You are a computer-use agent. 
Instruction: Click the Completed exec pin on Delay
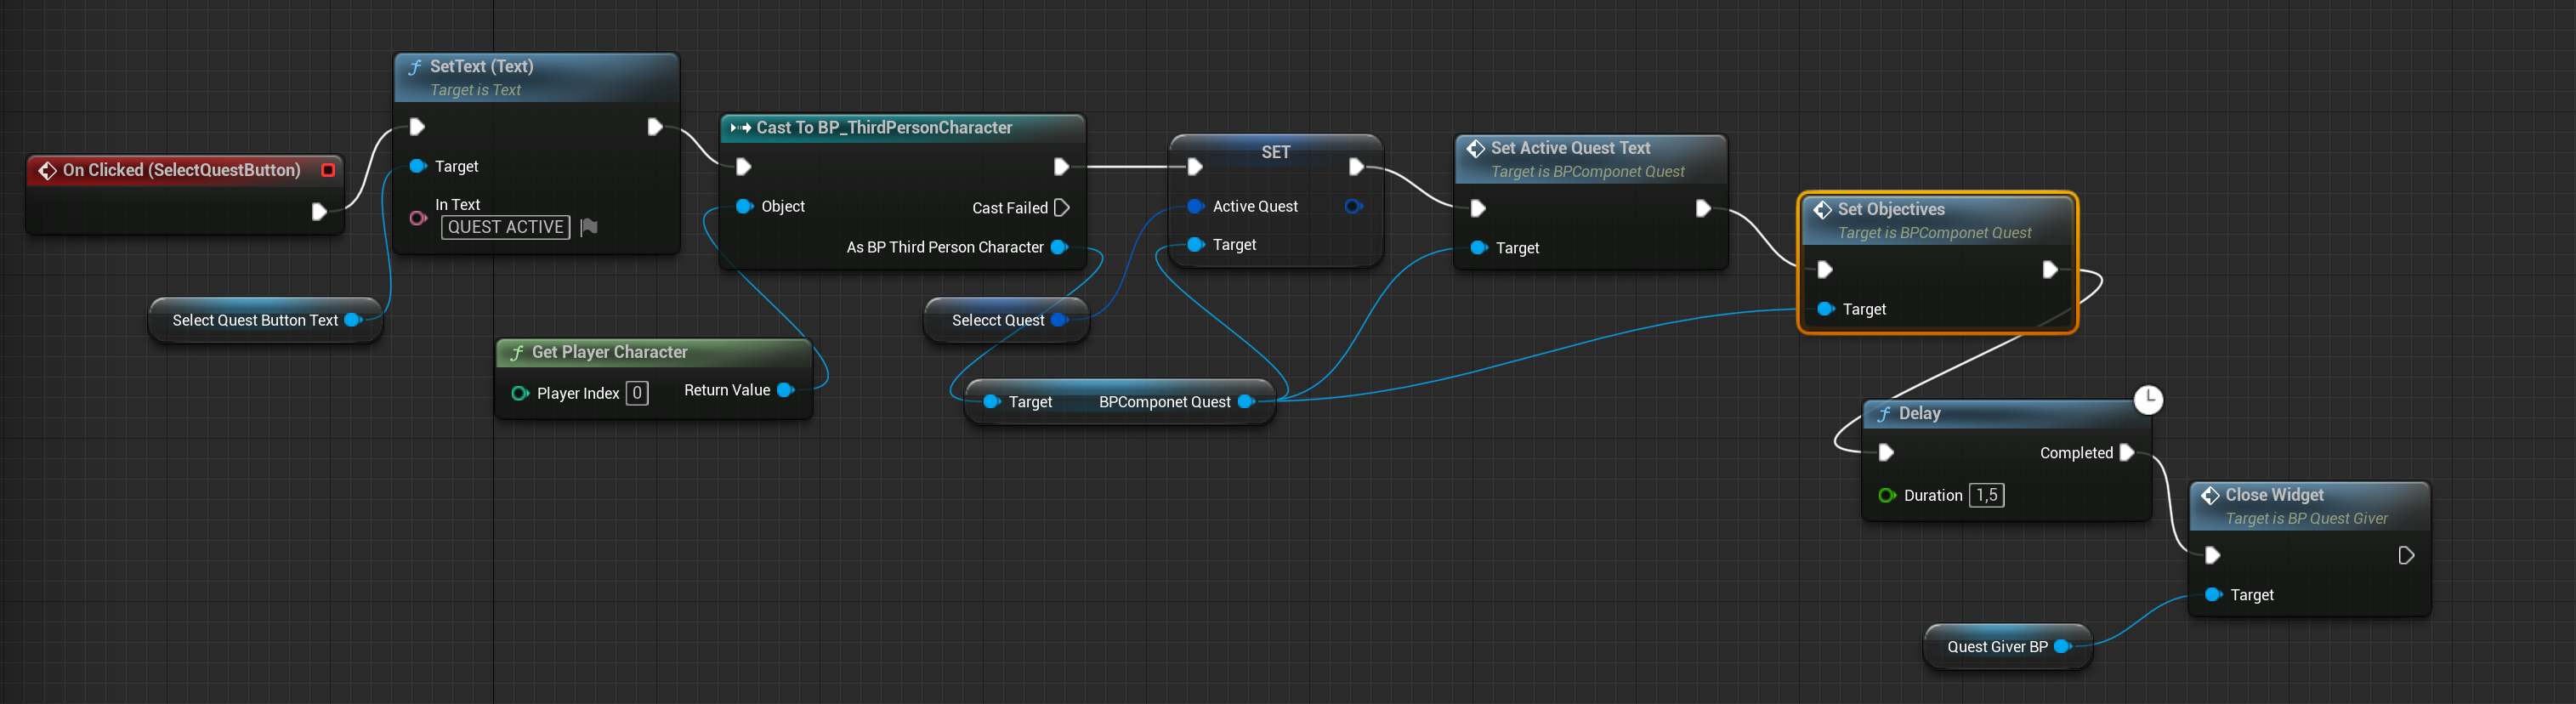pos(2127,453)
